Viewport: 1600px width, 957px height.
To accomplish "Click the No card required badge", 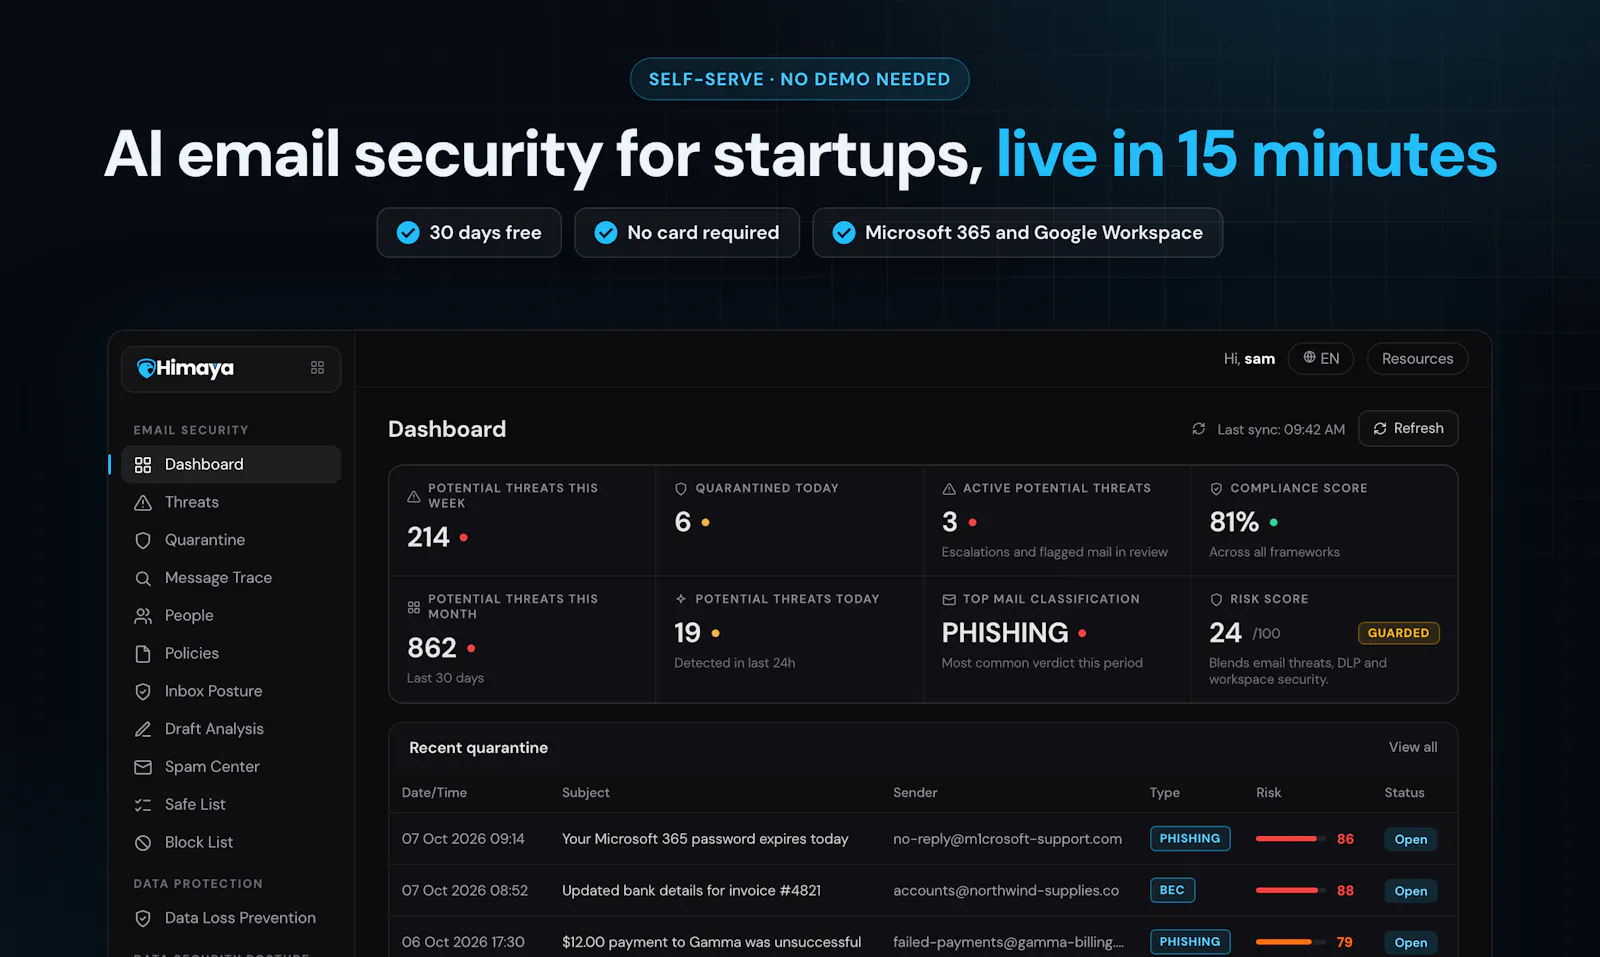I will coord(687,233).
